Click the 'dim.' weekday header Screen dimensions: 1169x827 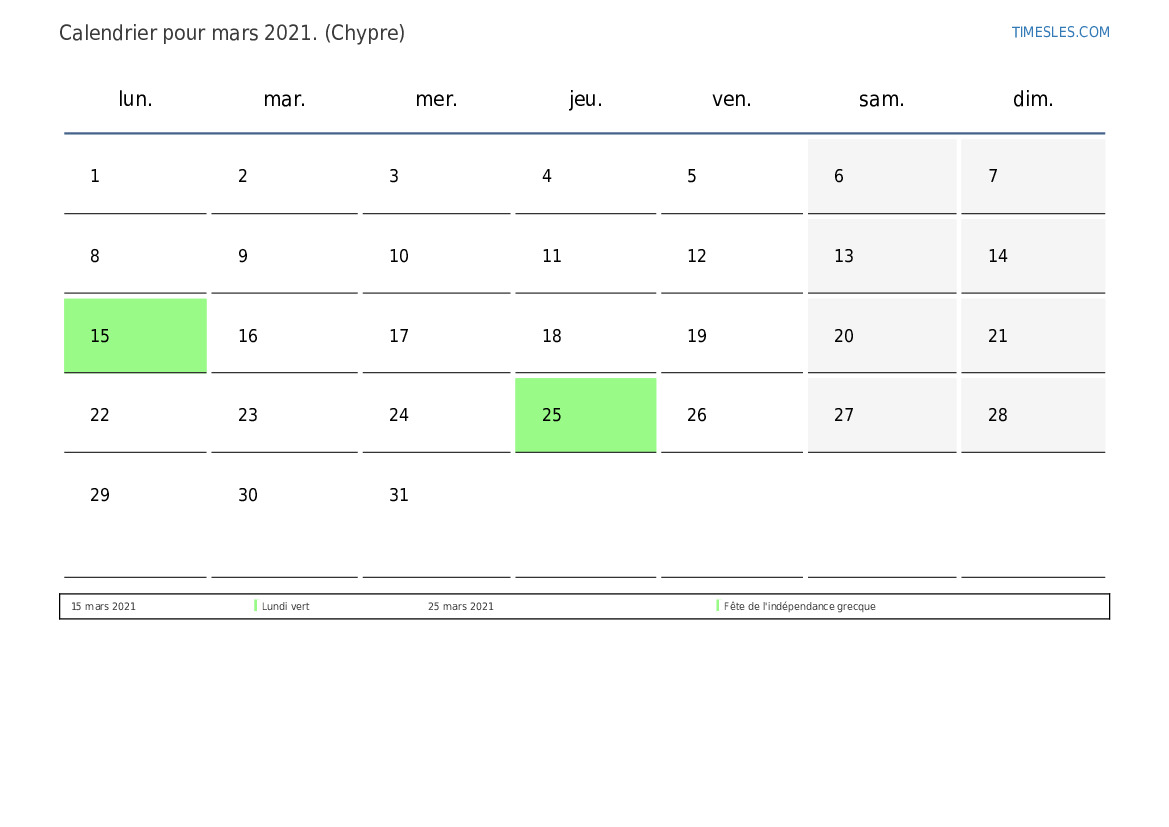click(1033, 99)
